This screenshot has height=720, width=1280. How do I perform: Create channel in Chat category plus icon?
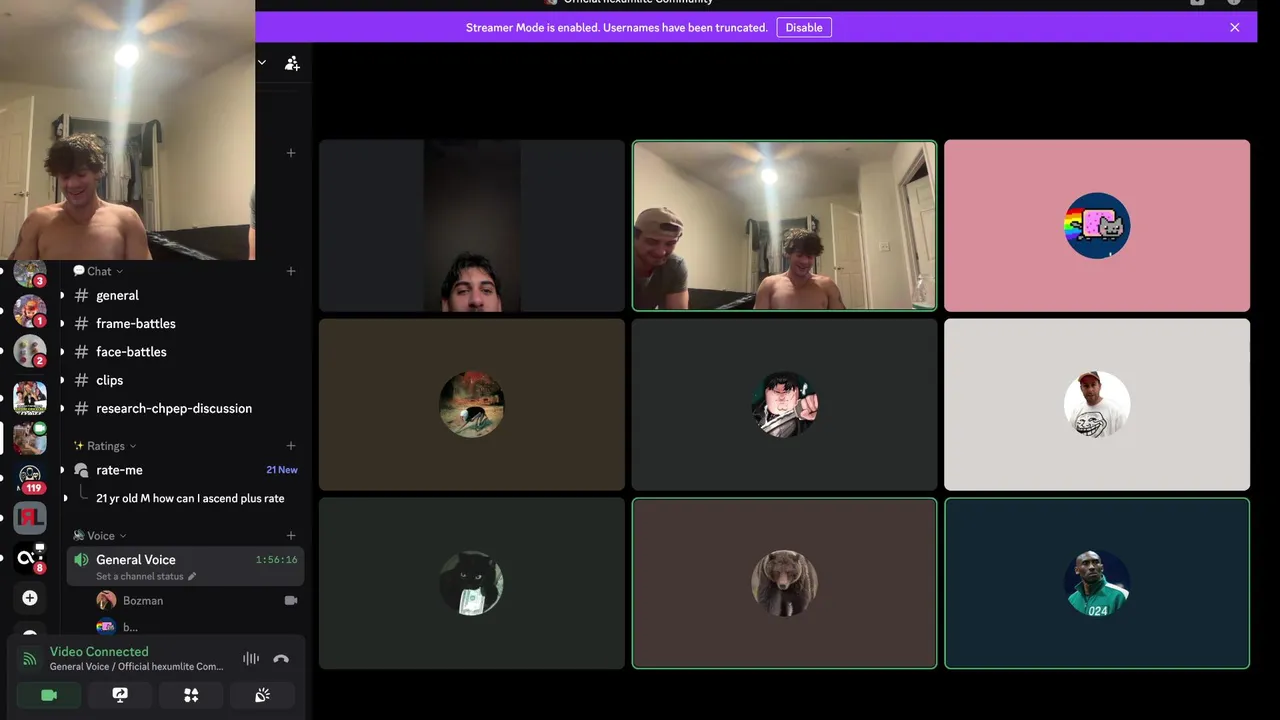(291, 271)
